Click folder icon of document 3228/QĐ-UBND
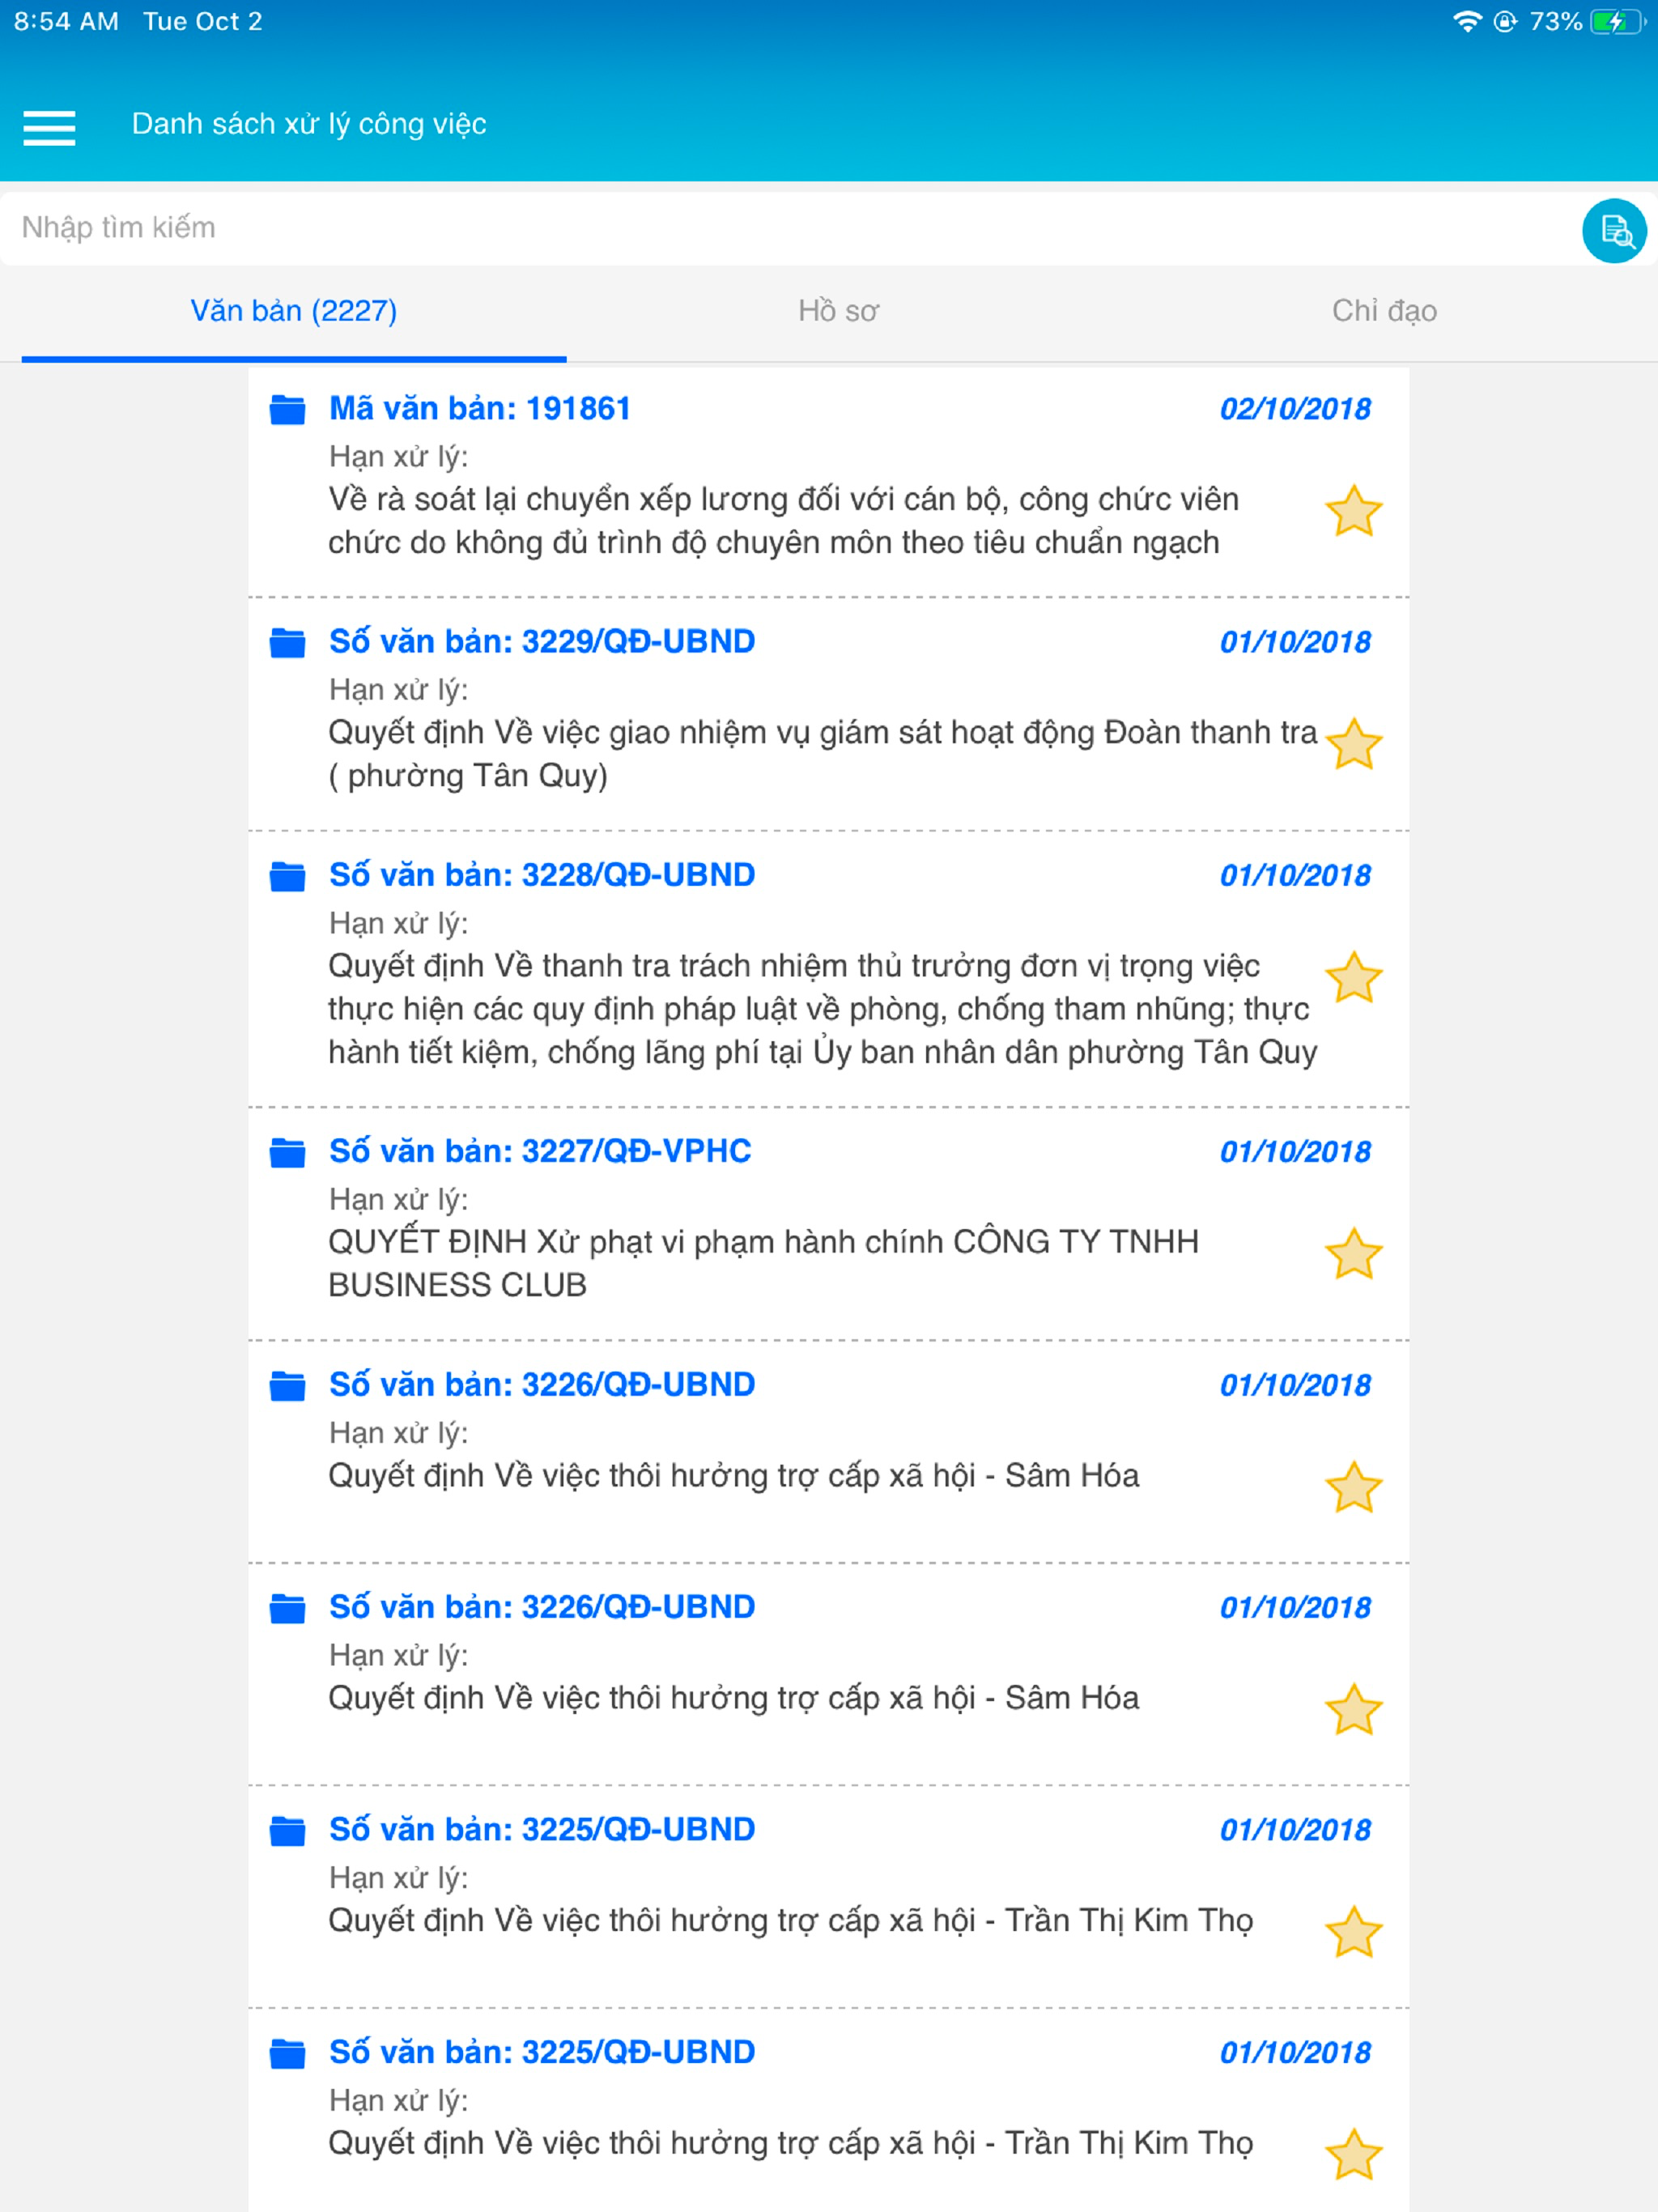Viewport: 1658px width, 2212px height. click(x=288, y=876)
